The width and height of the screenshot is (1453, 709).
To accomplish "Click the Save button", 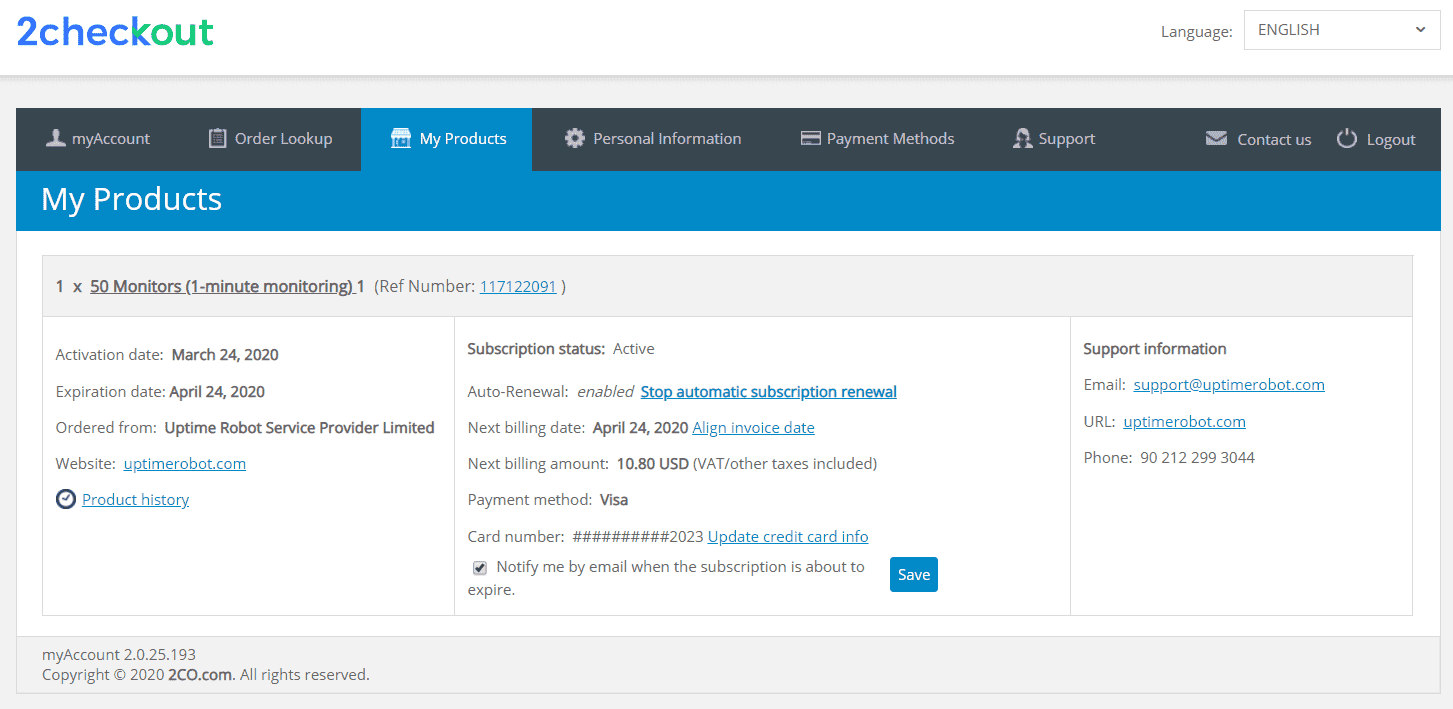I will 913,574.
